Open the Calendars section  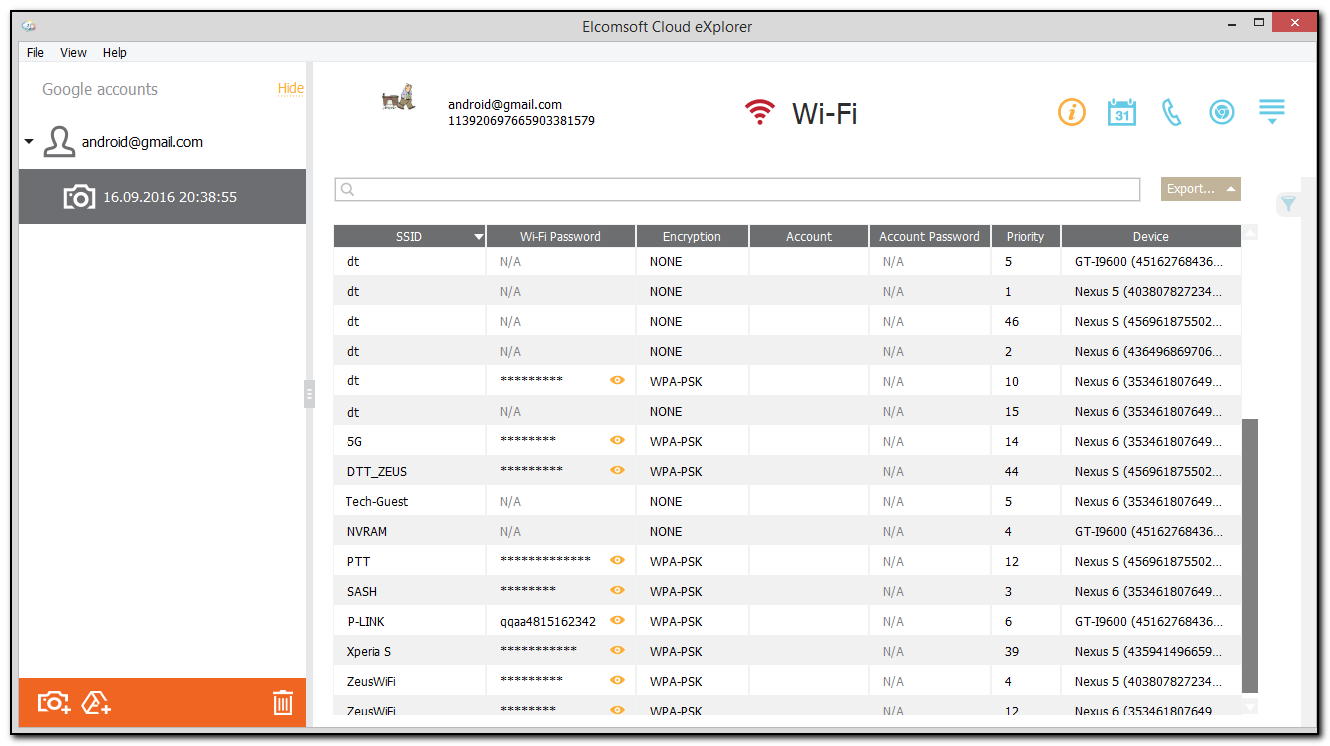click(x=1121, y=112)
